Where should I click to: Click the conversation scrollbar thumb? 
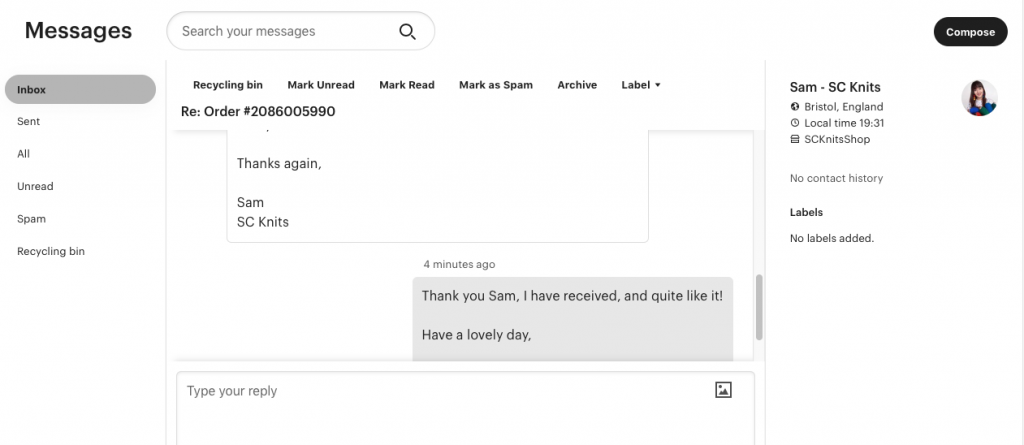click(x=759, y=307)
